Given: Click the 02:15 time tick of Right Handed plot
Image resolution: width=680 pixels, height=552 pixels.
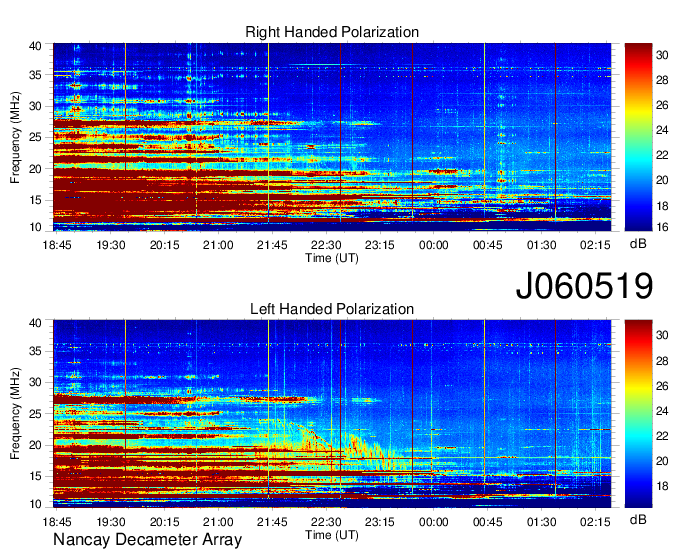Looking at the screenshot, I should [x=595, y=245].
